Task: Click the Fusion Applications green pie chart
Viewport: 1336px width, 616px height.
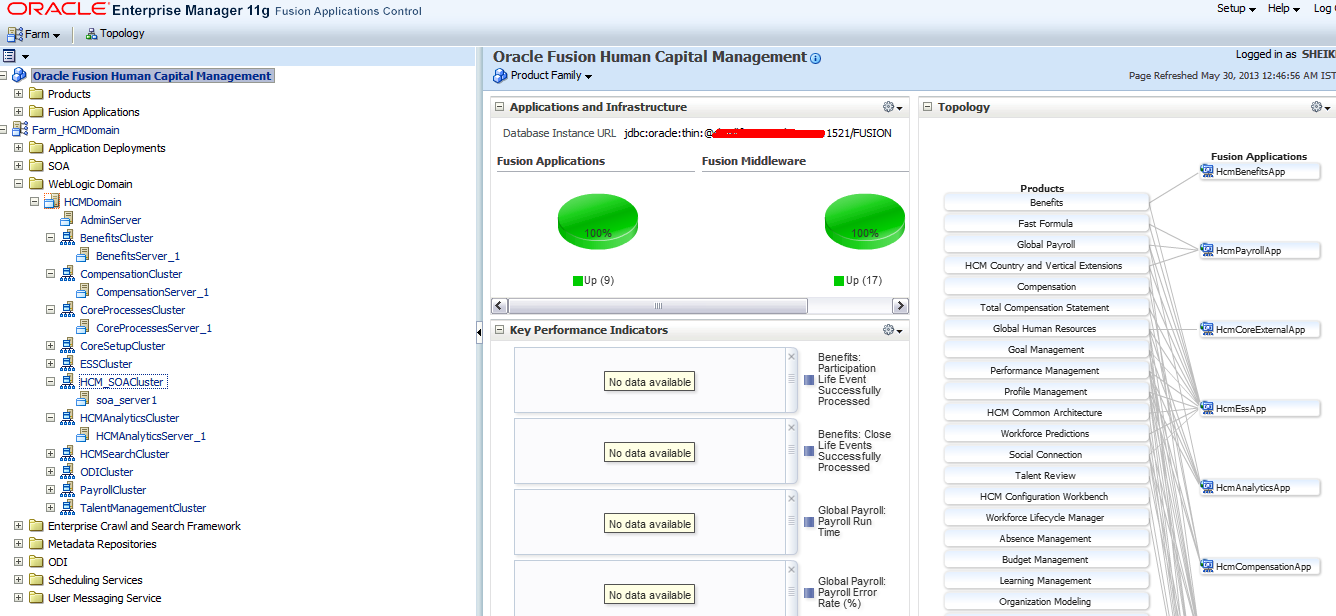Action: [597, 223]
